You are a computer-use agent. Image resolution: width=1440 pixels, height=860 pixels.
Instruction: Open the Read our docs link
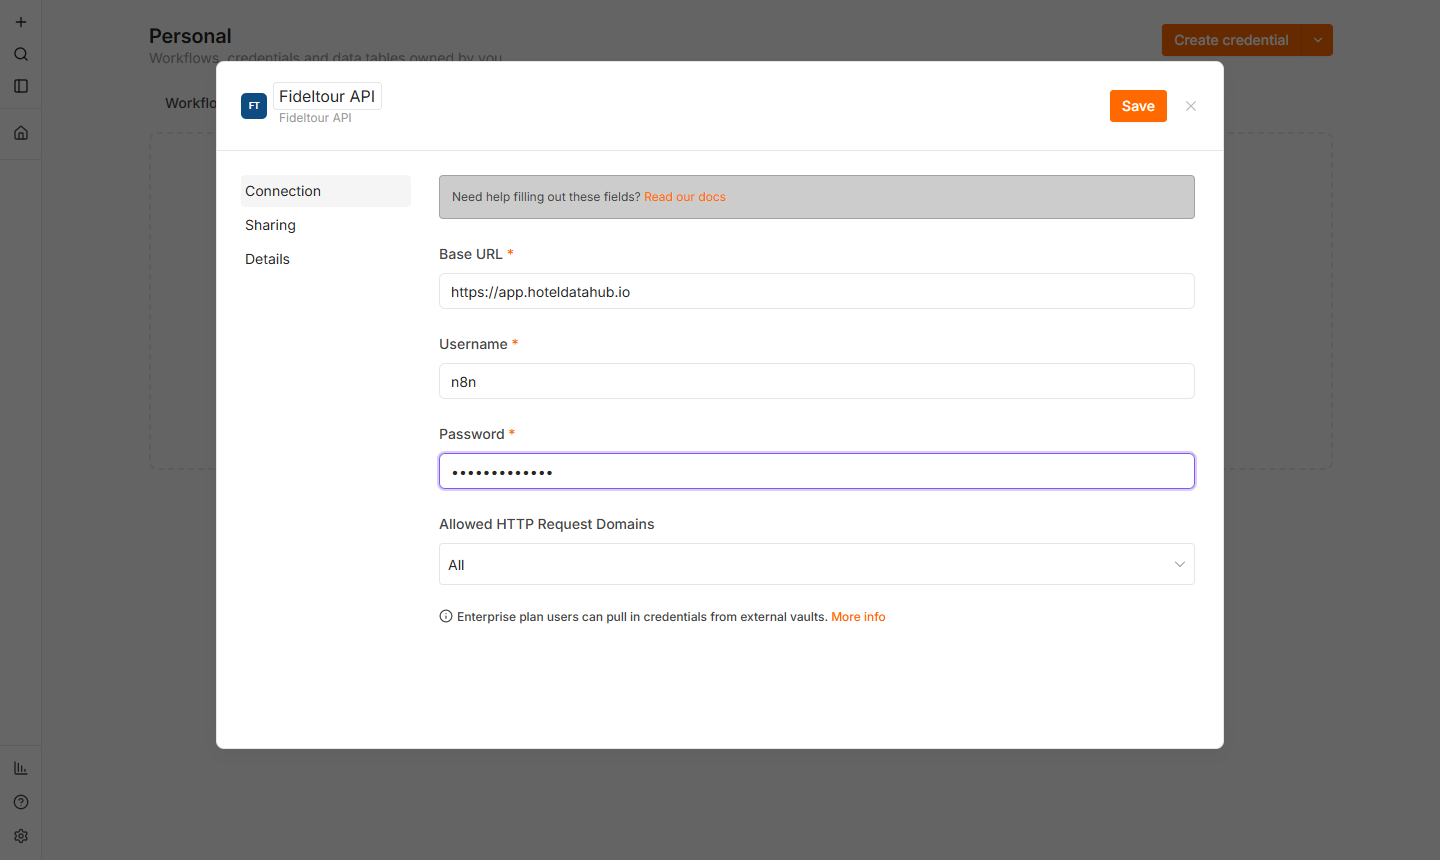(685, 197)
